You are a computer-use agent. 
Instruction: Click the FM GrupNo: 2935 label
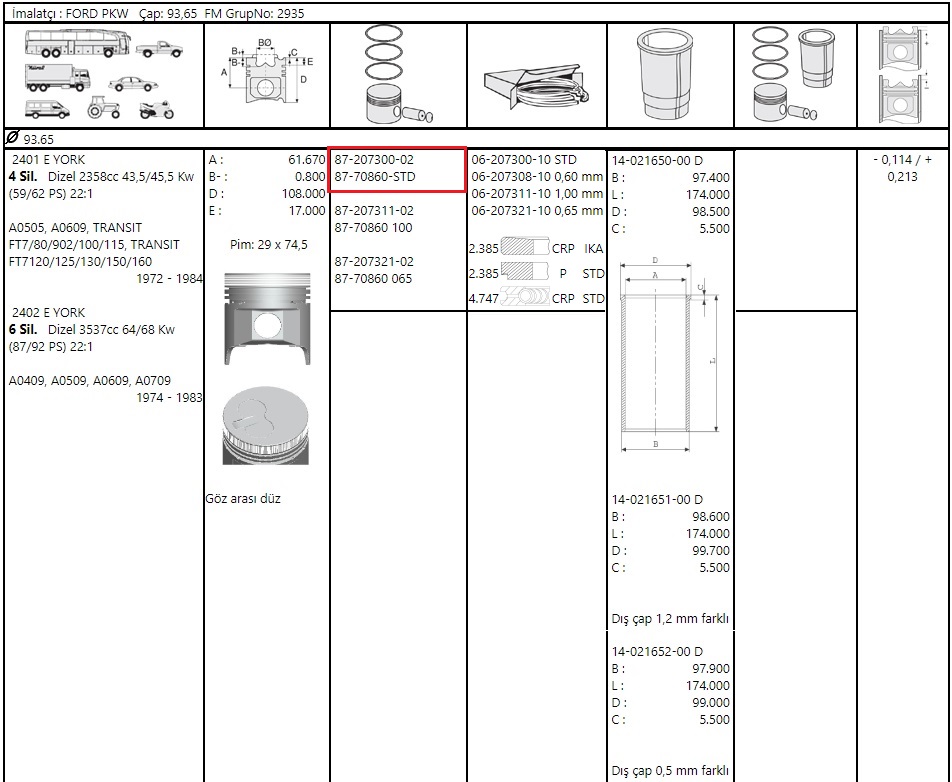(x=254, y=13)
